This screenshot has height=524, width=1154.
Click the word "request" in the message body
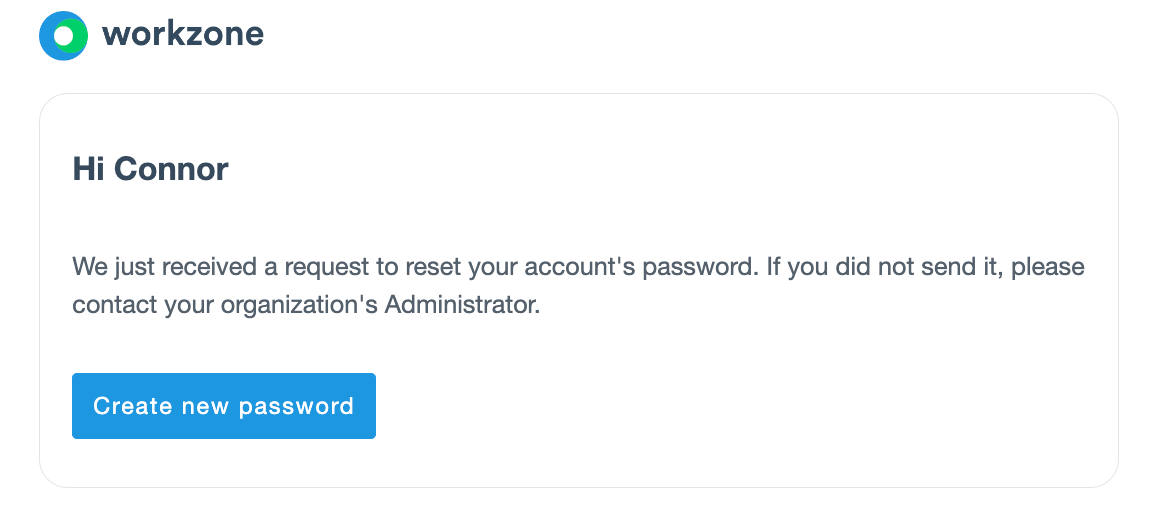(x=328, y=268)
